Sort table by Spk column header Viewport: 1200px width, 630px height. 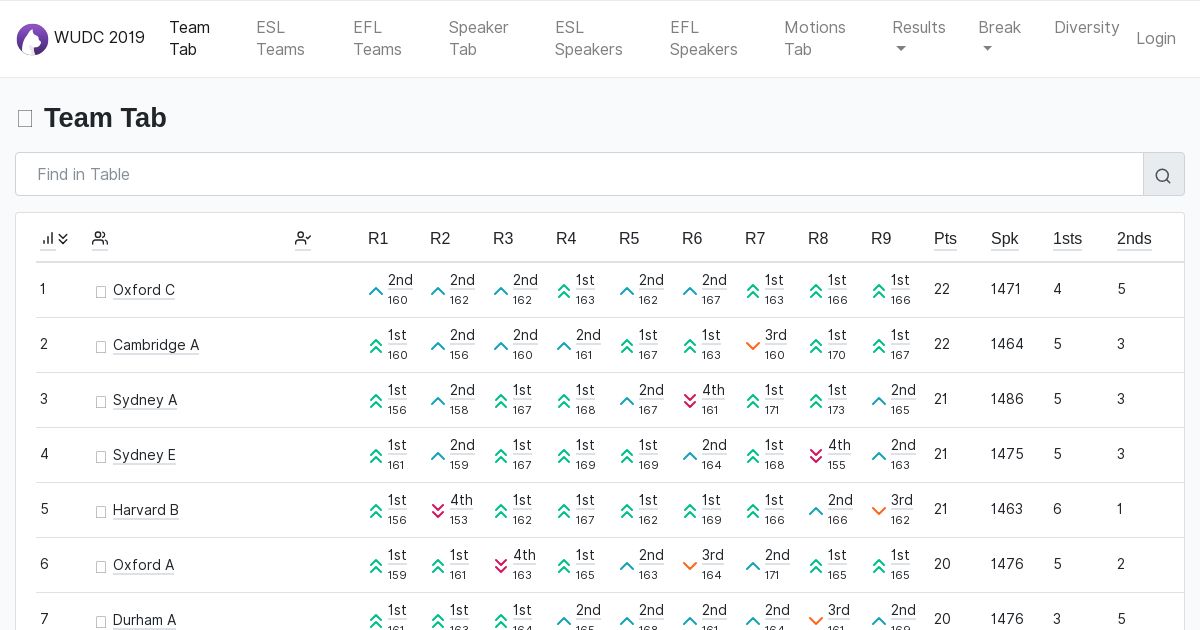pos(1004,239)
